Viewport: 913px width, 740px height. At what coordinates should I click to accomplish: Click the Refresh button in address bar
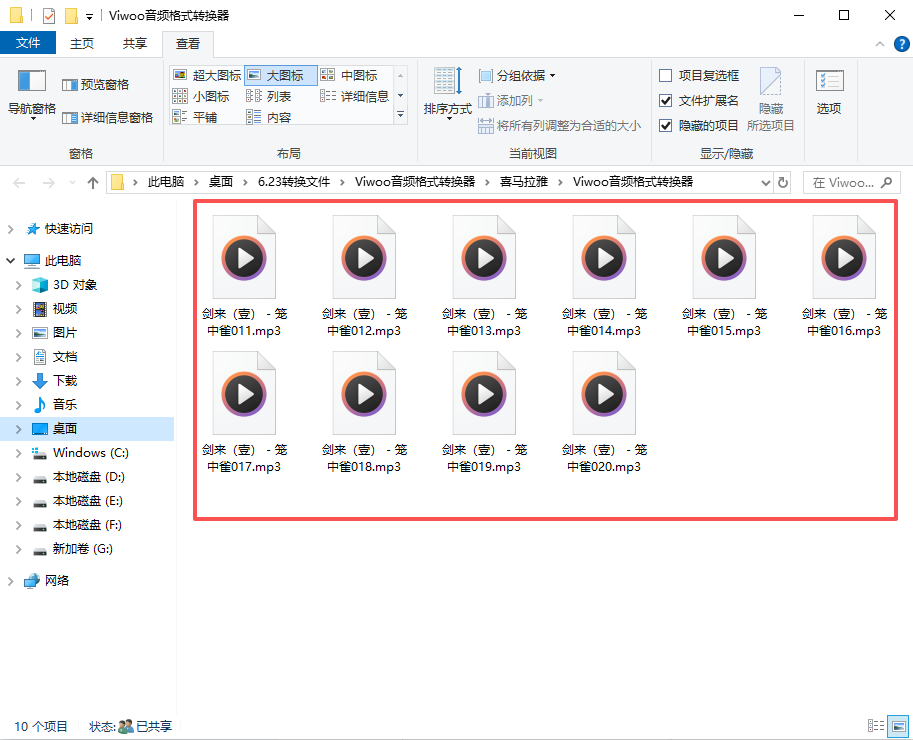click(783, 183)
